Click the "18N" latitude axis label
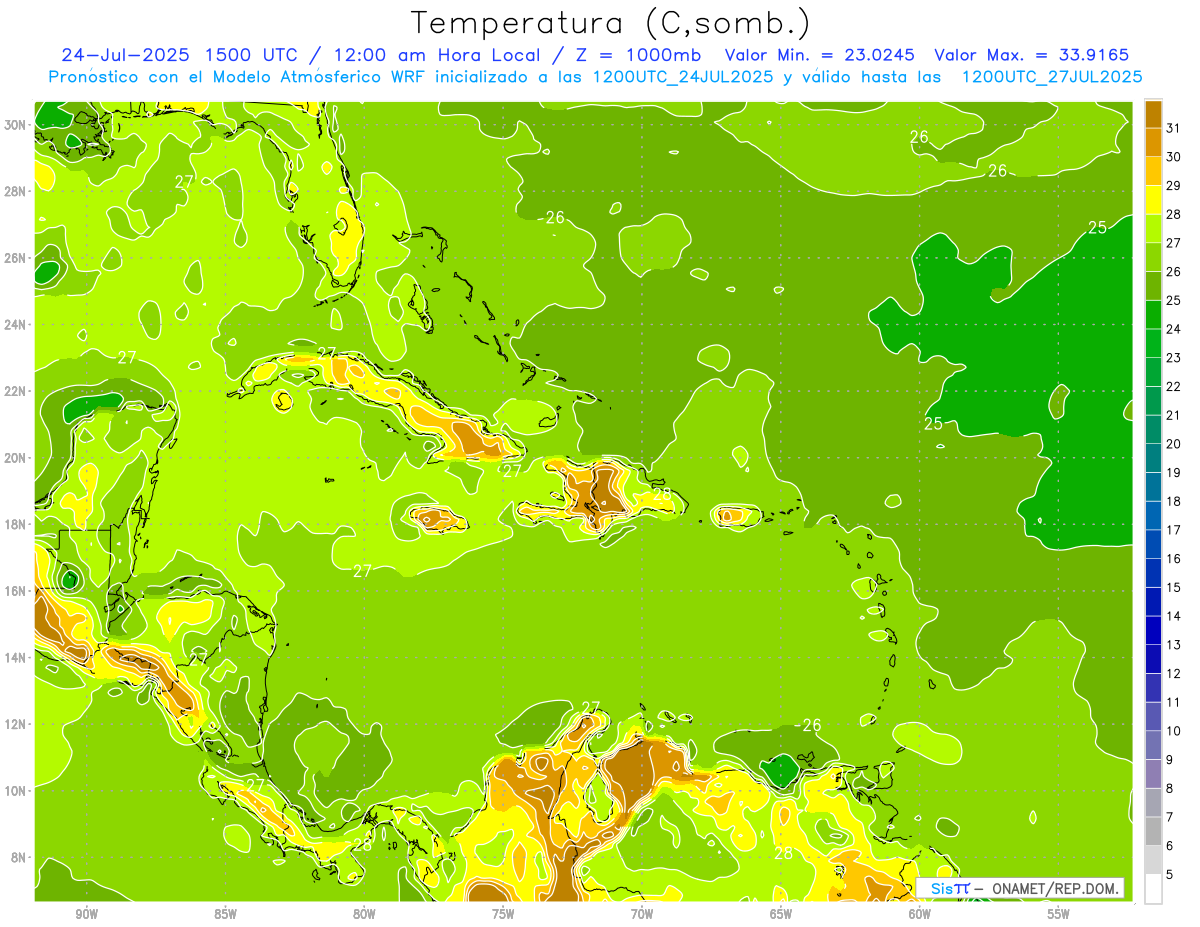 [x=15, y=524]
